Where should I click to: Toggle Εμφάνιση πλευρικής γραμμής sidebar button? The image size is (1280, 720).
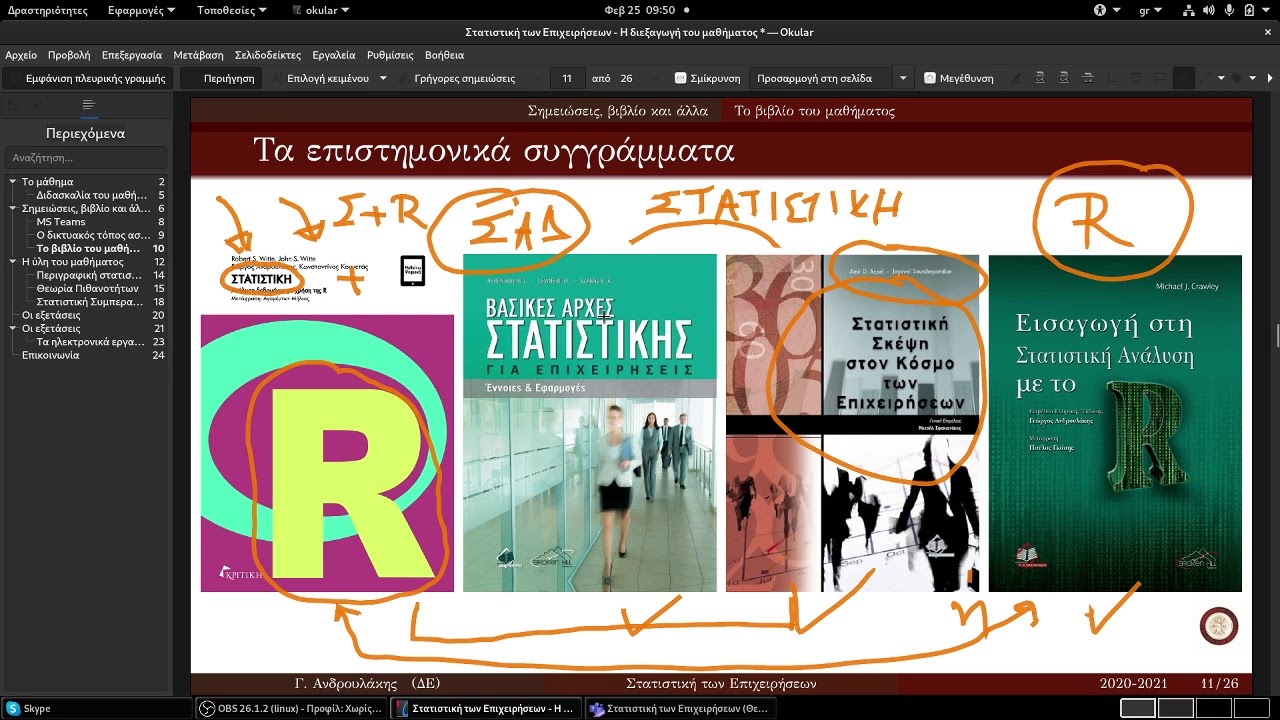click(x=88, y=78)
